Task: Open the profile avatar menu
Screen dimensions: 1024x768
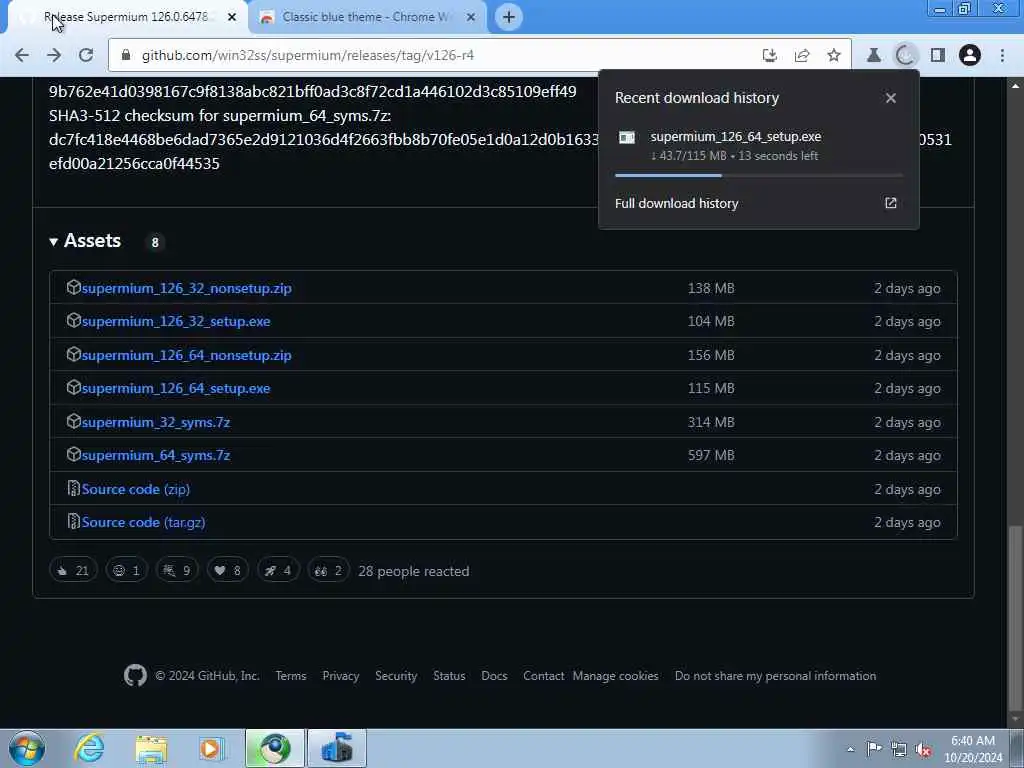Action: (x=970, y=56)
